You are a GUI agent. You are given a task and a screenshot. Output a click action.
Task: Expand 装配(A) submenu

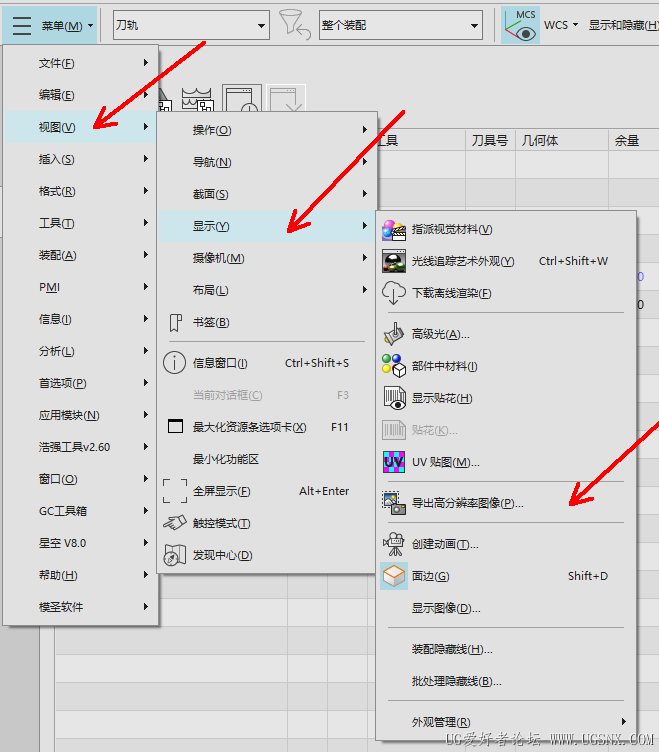click(x=81, y=255)
